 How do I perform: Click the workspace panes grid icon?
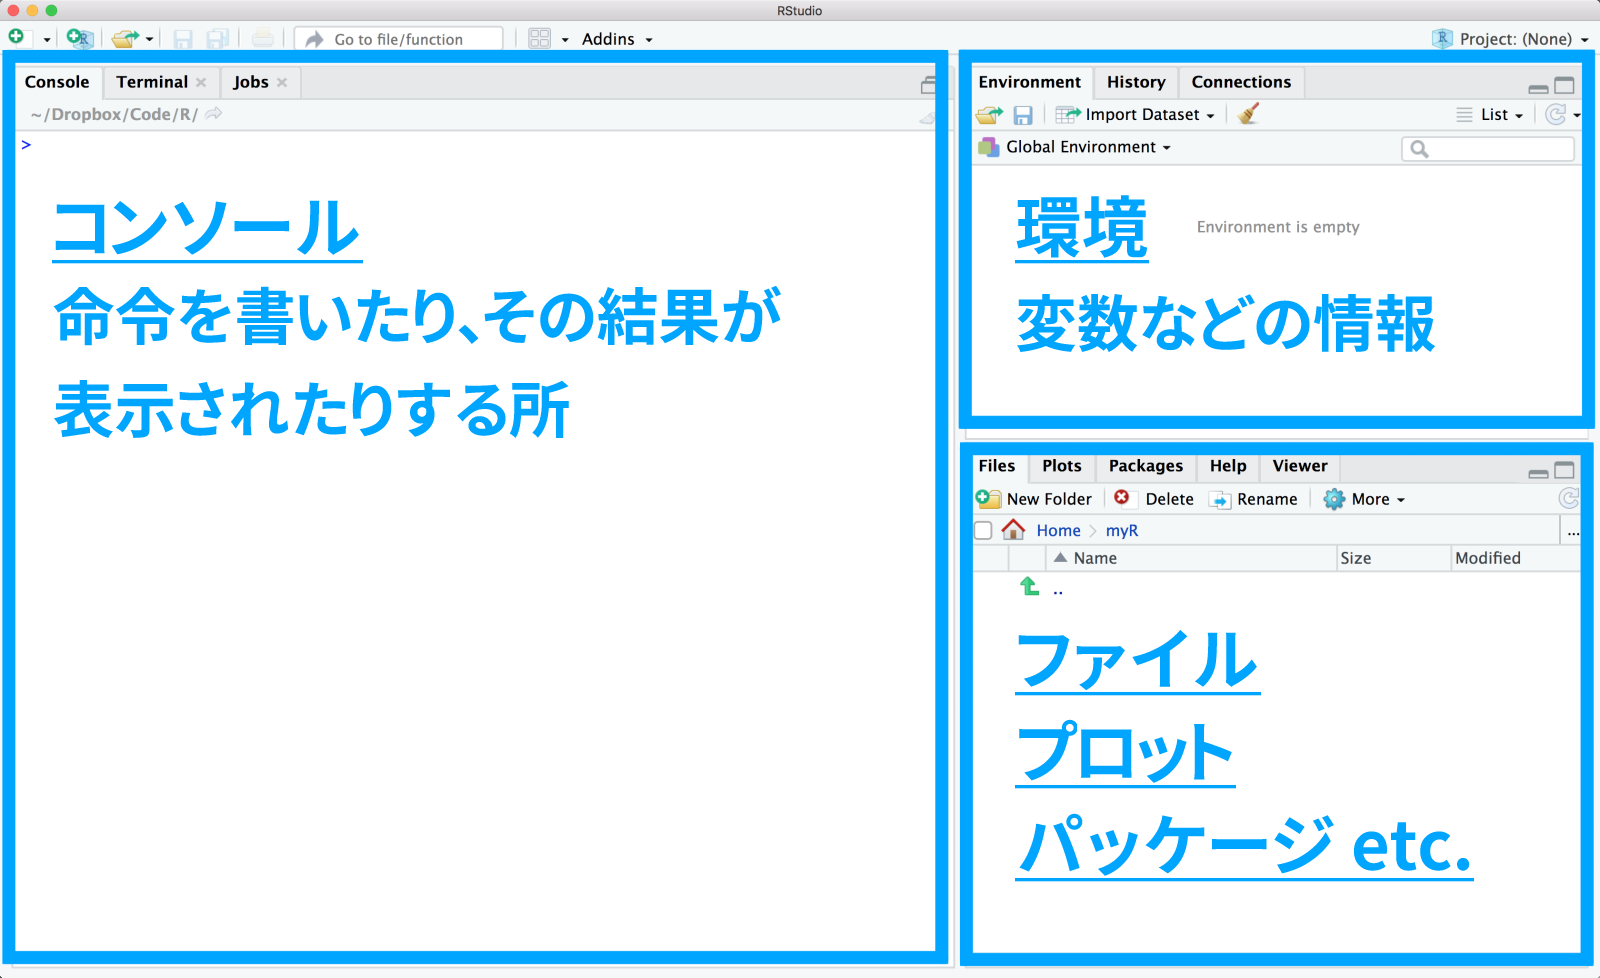(x=540, y=39)
